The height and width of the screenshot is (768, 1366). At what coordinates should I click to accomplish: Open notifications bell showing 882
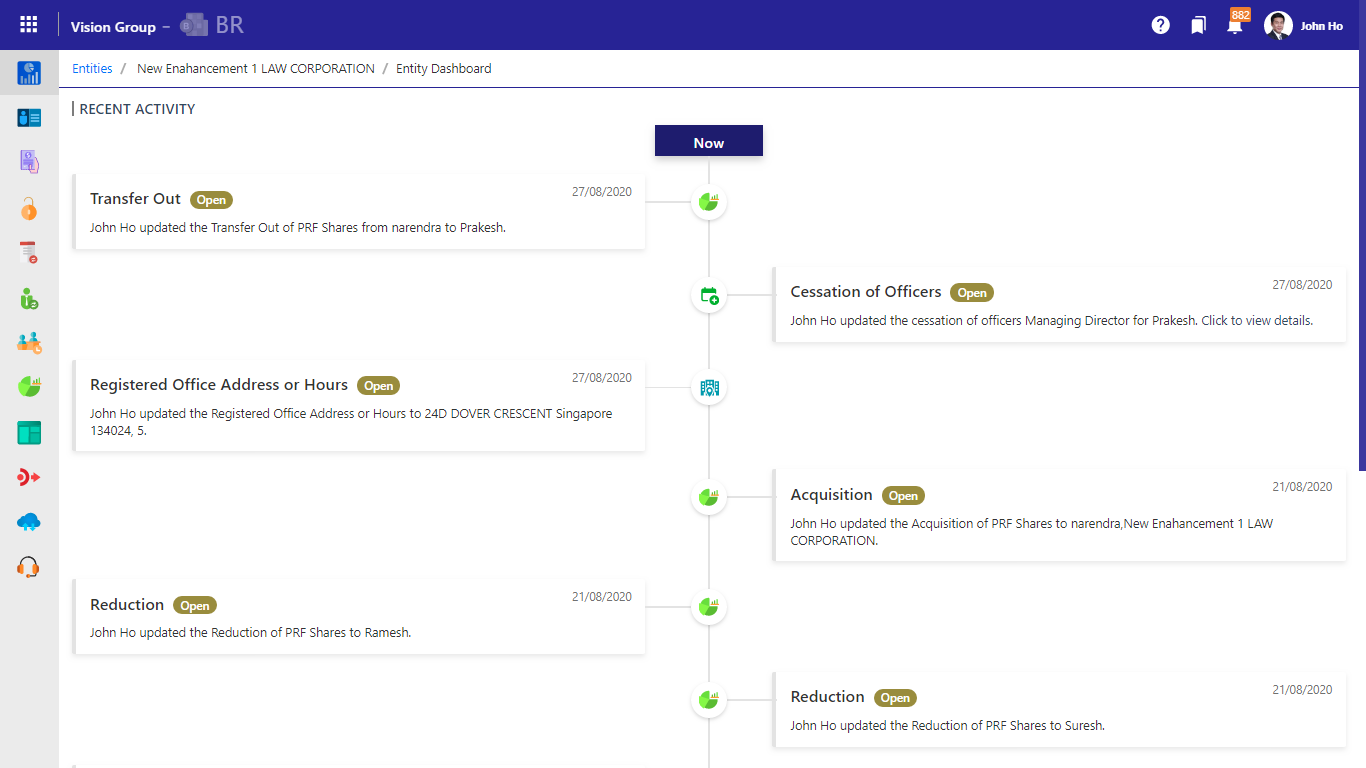[1236, 24]
